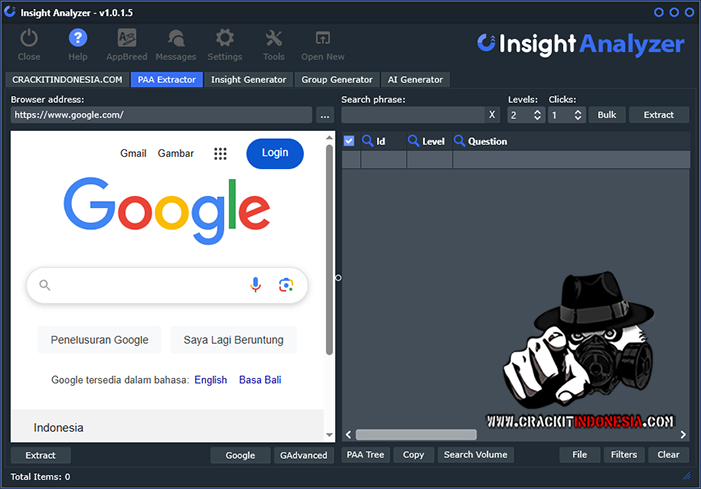
Task: Toggle the select-all checkbox in results header
Action: point(349,141)
